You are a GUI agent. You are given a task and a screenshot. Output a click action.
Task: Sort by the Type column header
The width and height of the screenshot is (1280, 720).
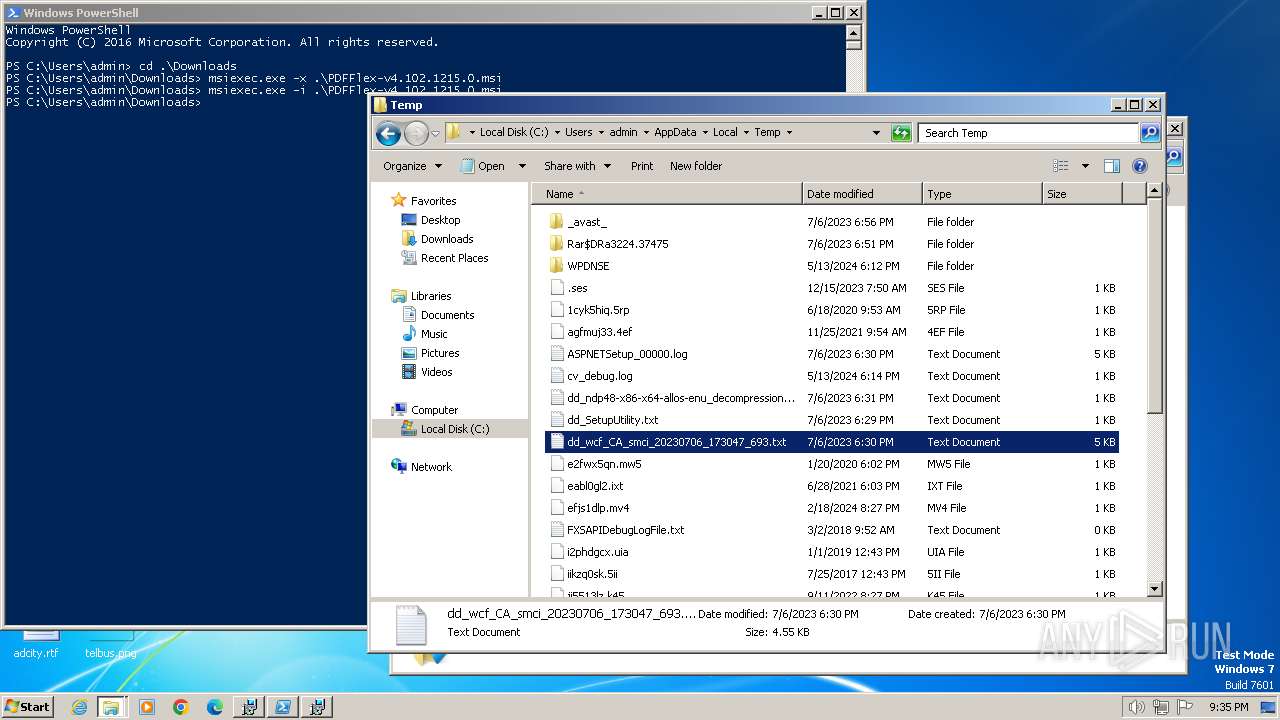[982, 194]
